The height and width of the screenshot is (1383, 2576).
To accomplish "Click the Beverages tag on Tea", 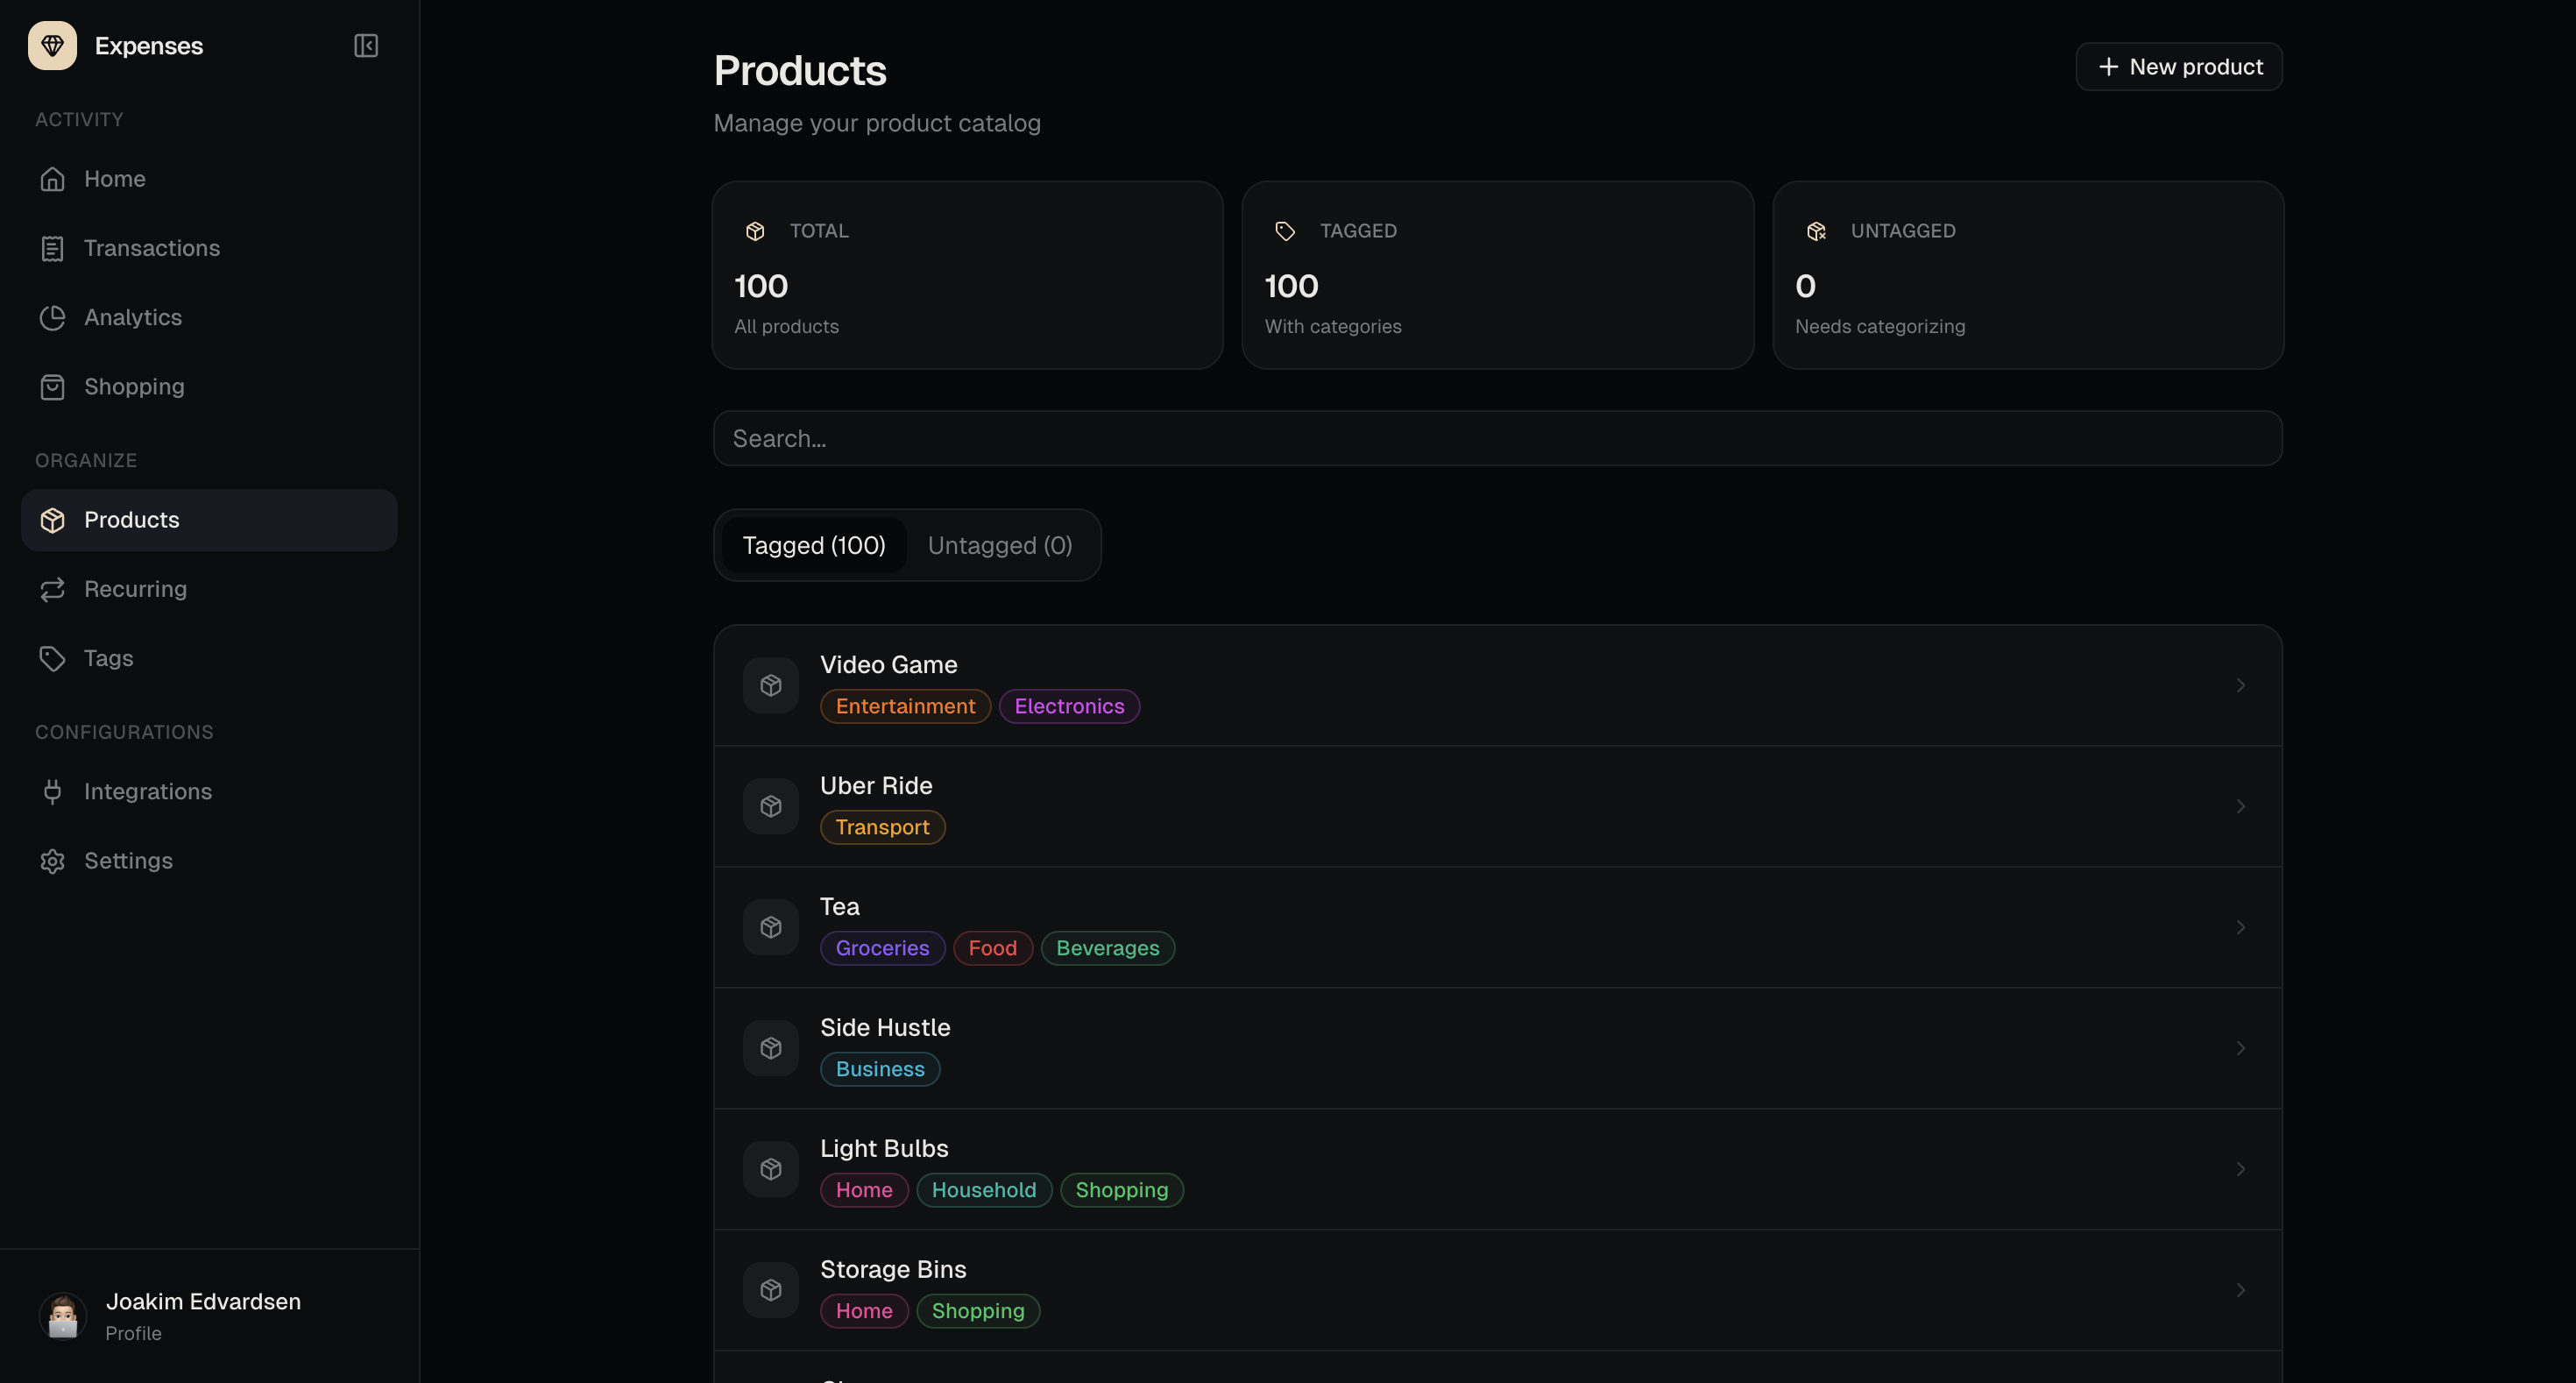I will tap(1107, 948).
